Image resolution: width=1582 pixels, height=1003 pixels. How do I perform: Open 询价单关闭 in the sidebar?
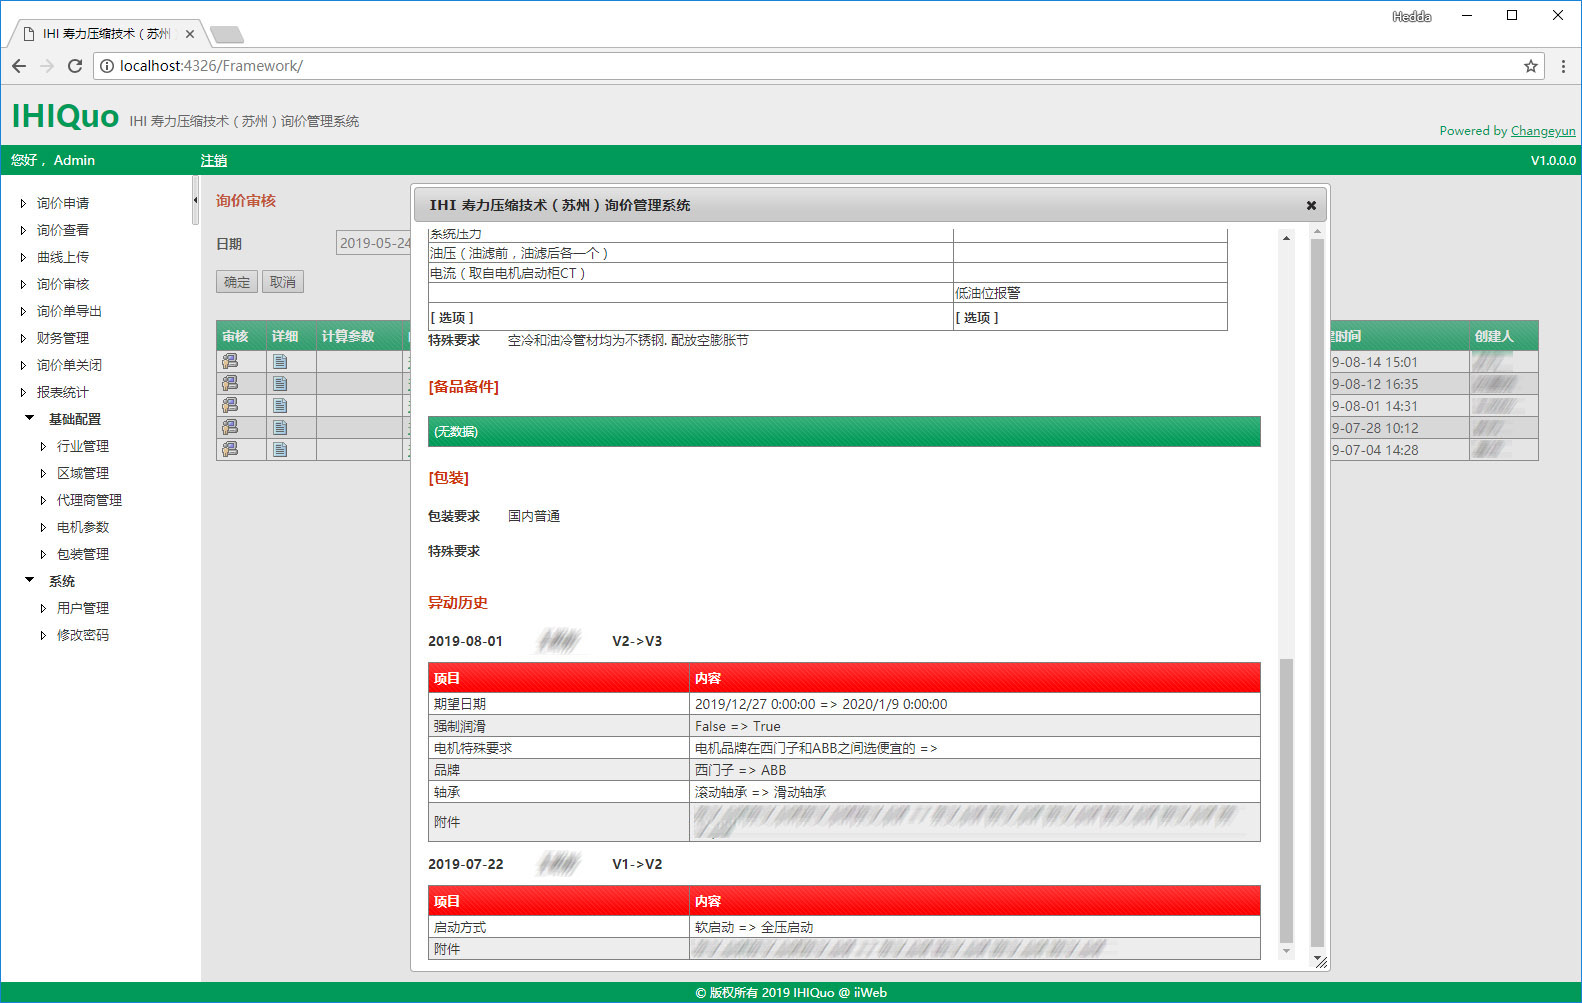click(69, 365)
